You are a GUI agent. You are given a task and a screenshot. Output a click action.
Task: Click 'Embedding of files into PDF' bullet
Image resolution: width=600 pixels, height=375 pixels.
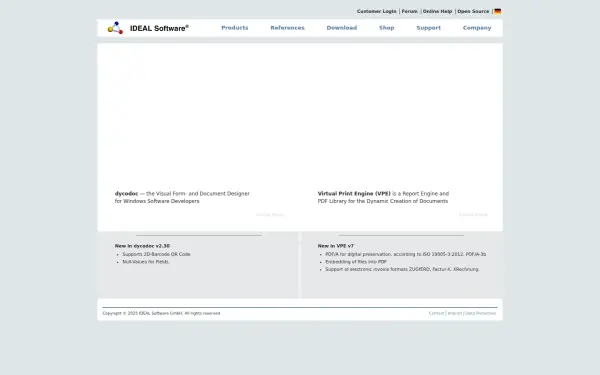tap(356, 262)
